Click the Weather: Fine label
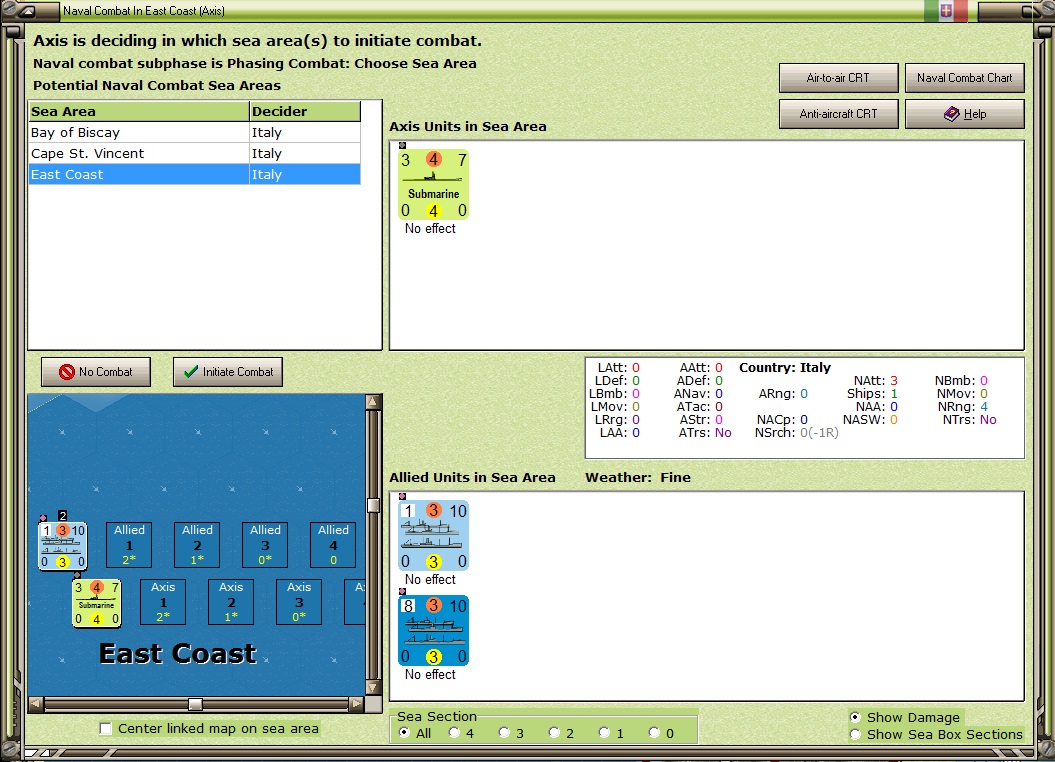Viewport: 1055px width, 762px height. [638, 478]
